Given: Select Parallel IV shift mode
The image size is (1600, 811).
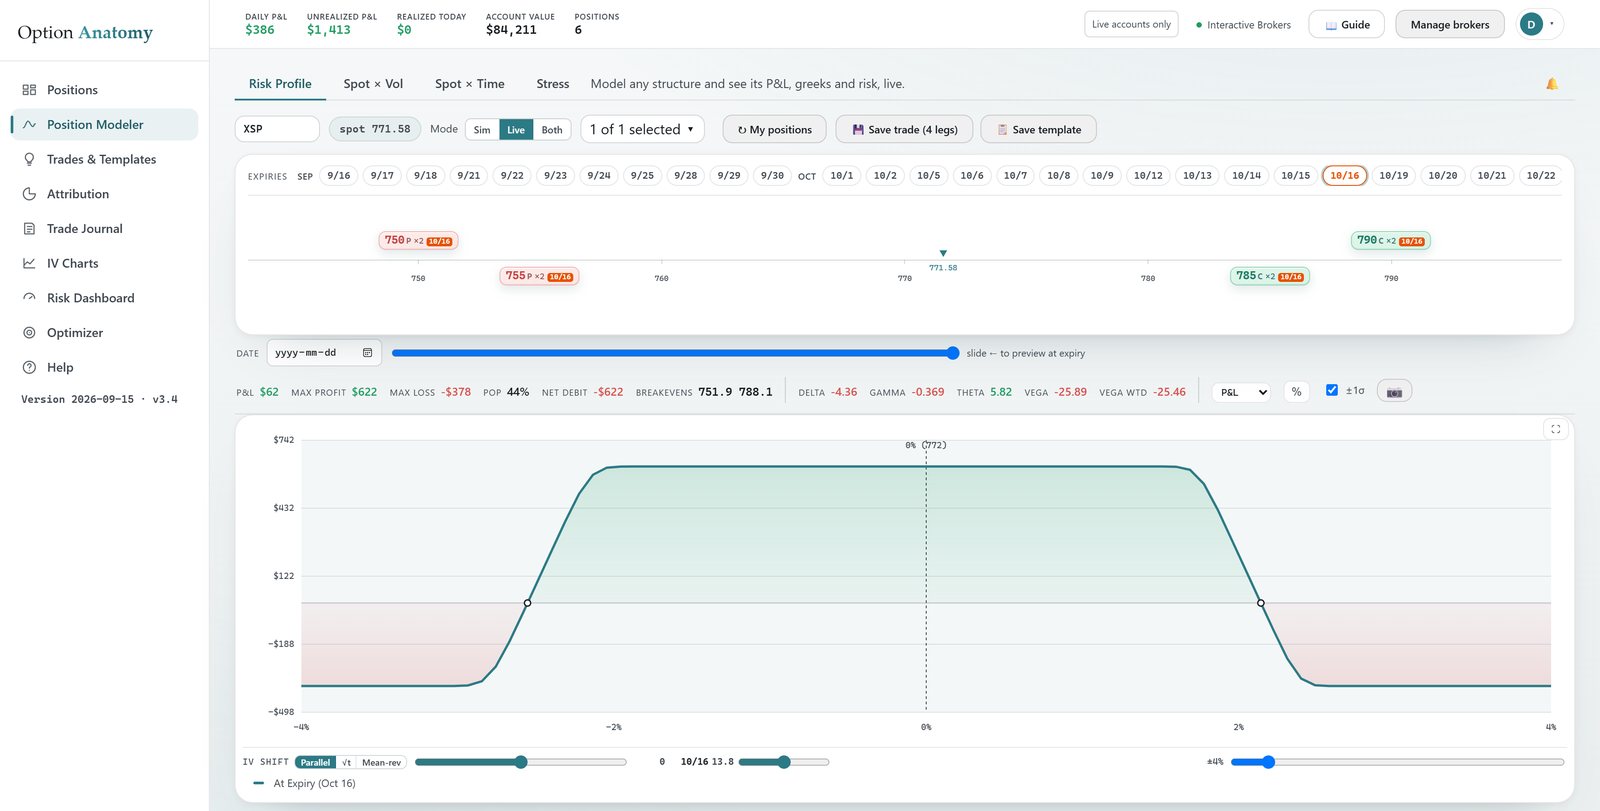Looking at the screenshot, I should click(315, 763).
